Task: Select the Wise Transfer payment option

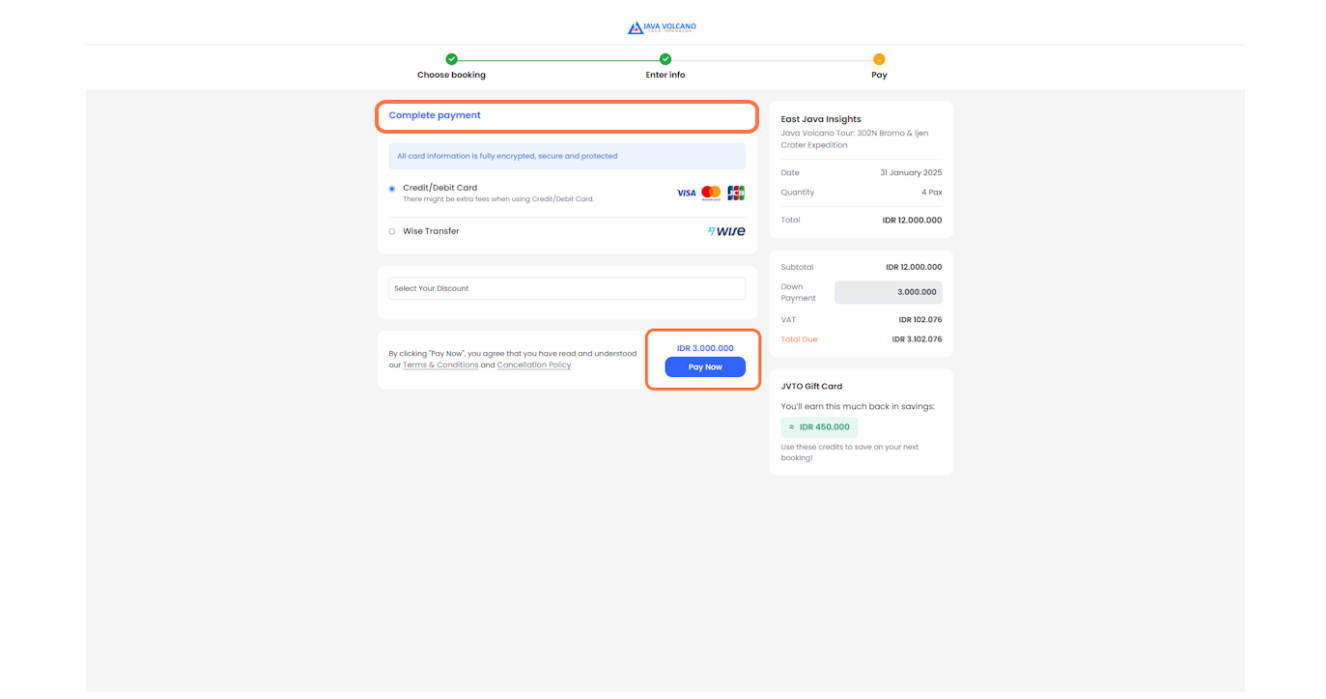Action: click(x=391, y=231)
